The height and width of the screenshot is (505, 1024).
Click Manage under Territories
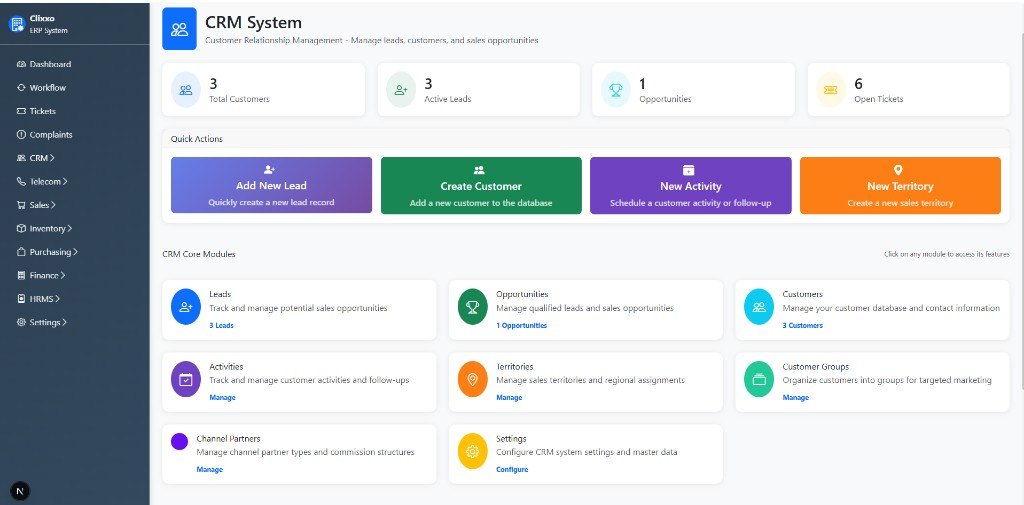coord(509,397)
